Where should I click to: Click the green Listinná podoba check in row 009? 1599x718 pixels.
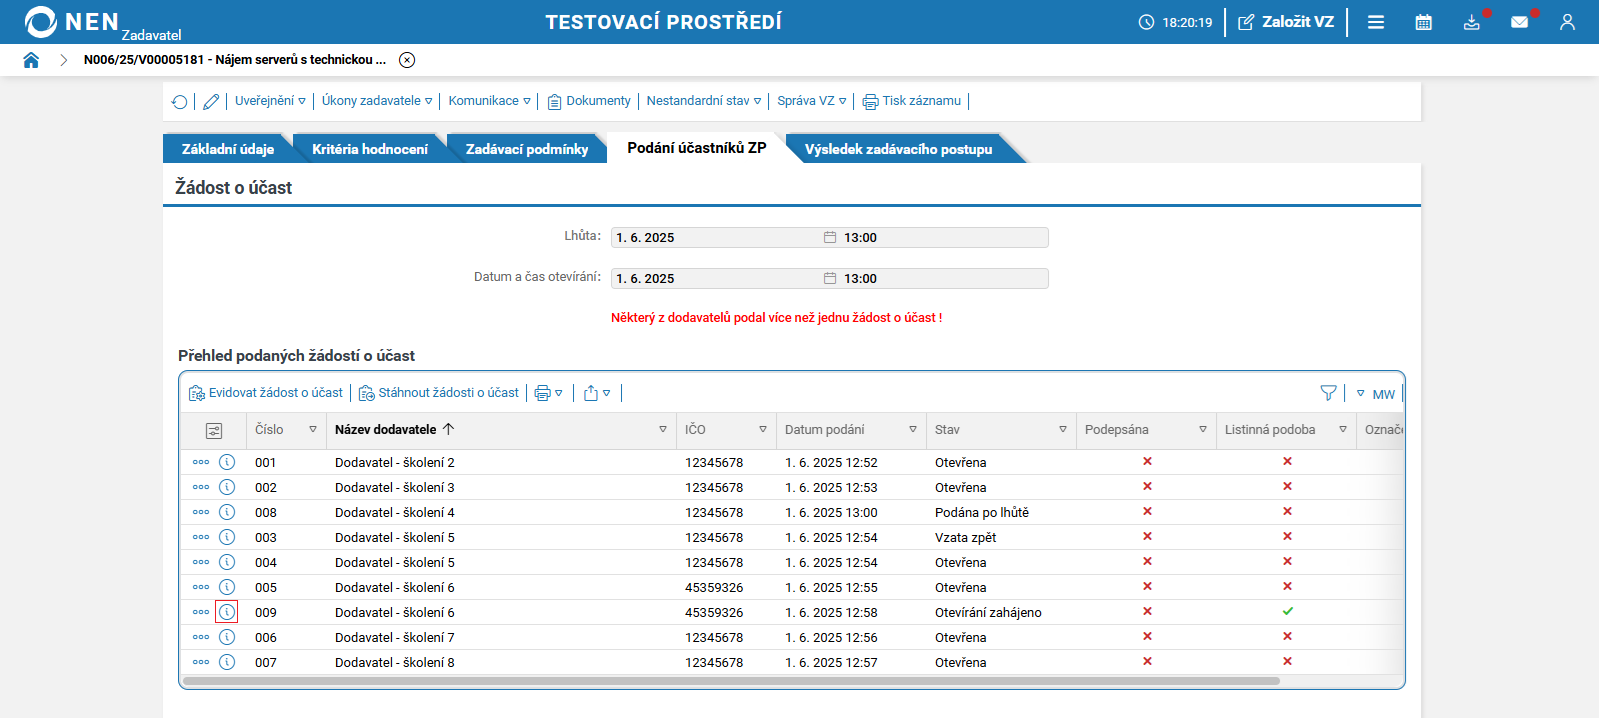[1288, 611]
